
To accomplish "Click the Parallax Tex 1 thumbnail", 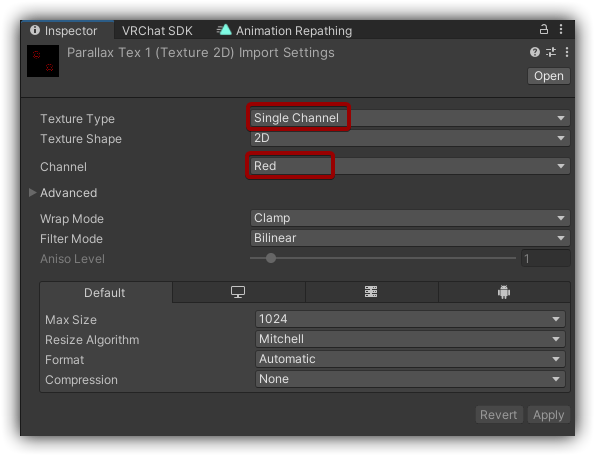I will (43, 61).
